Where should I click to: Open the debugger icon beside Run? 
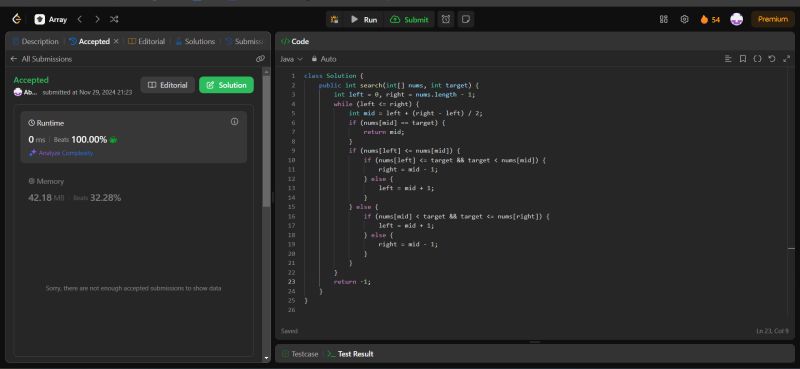pos(335,19)
